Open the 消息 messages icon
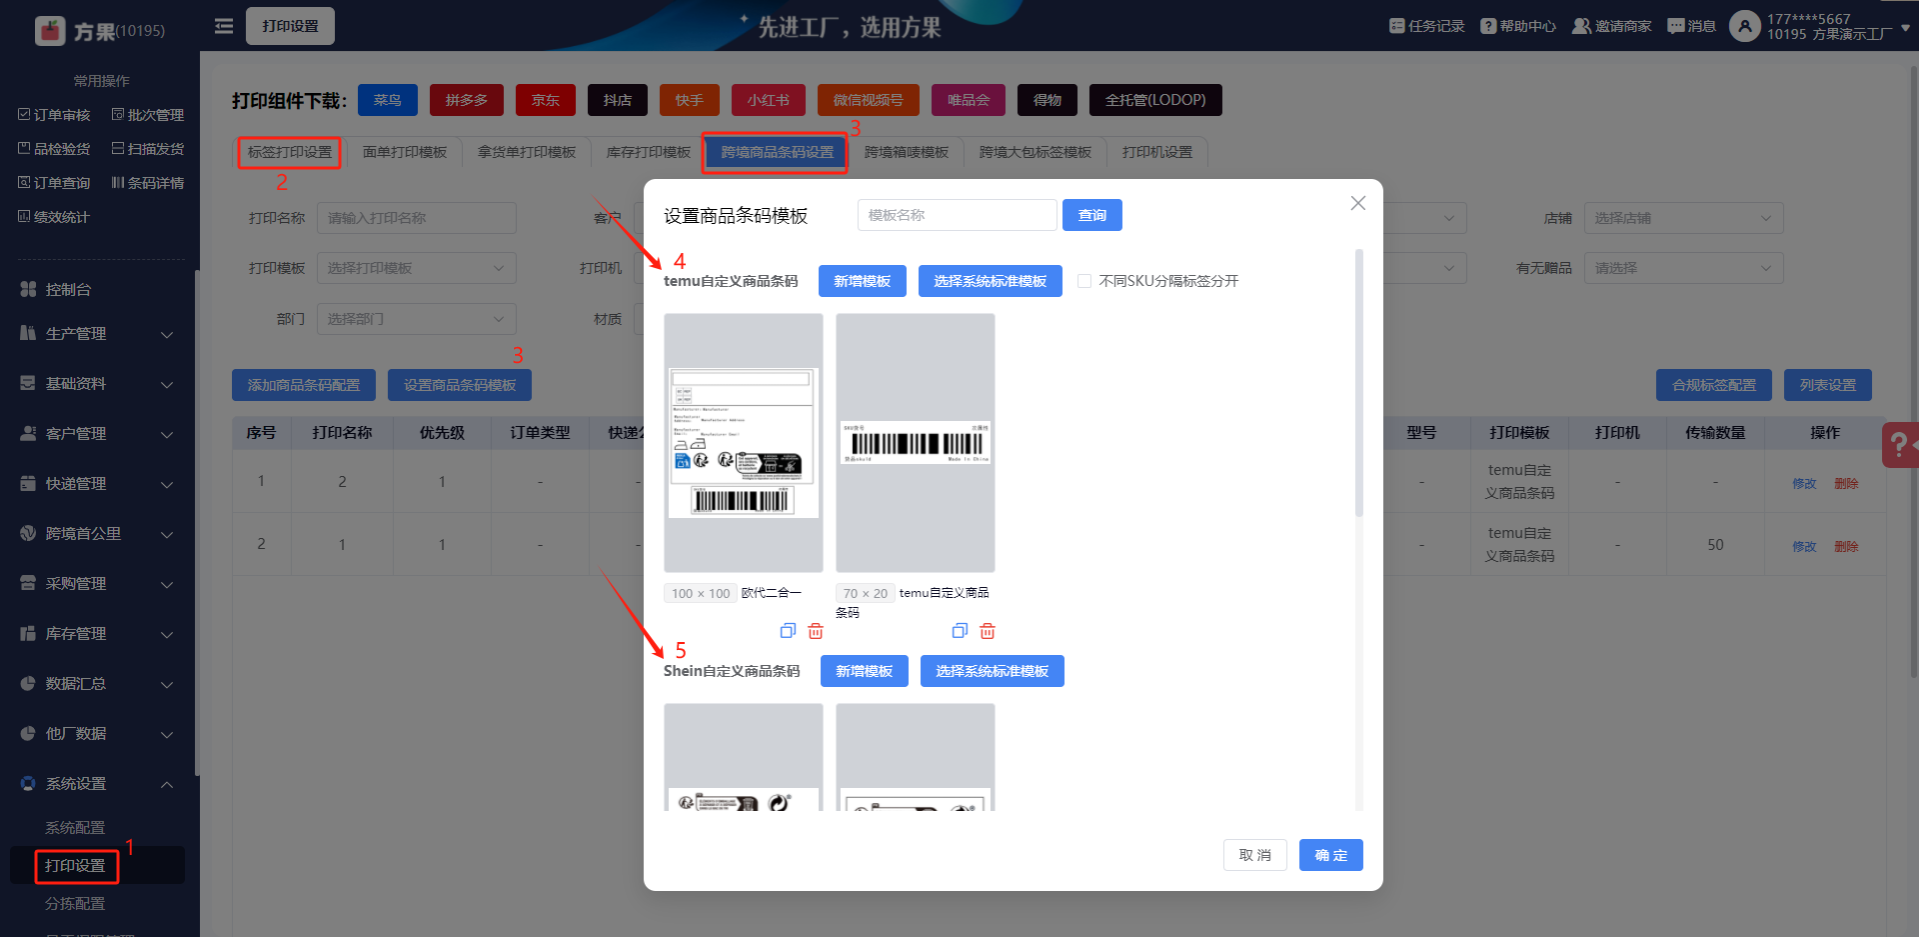1920x937 pixels. (1676, 26)
